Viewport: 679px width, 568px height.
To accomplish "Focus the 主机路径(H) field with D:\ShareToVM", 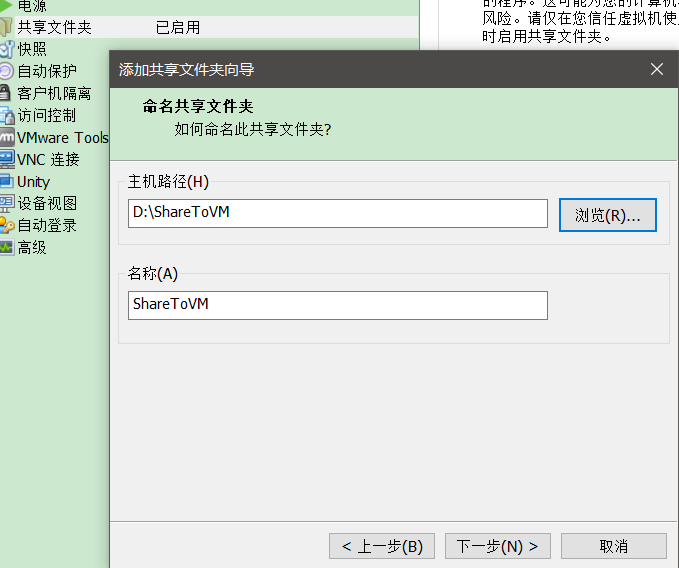I will [x=338, y=213].
